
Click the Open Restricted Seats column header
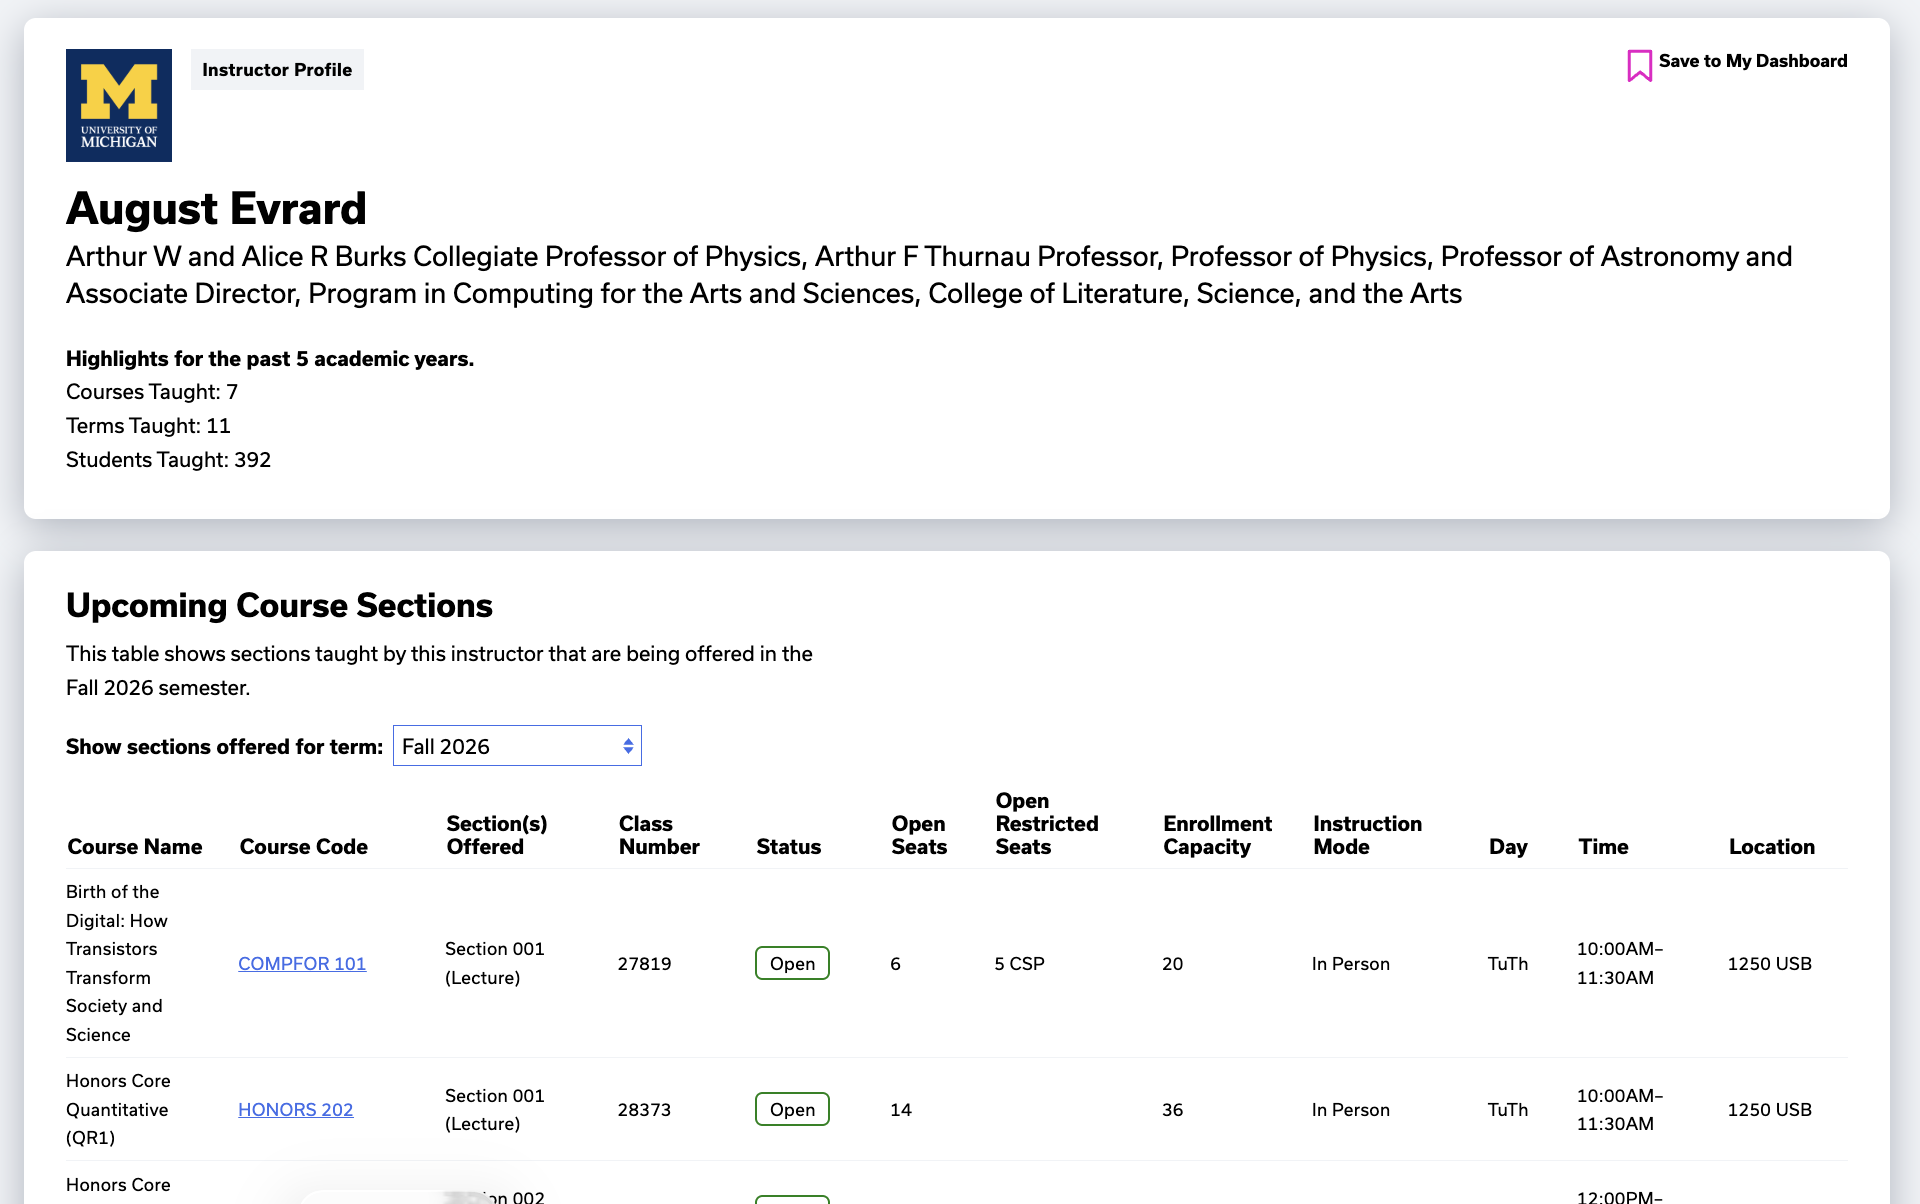pyautogui.click(x=1047, y=824)
